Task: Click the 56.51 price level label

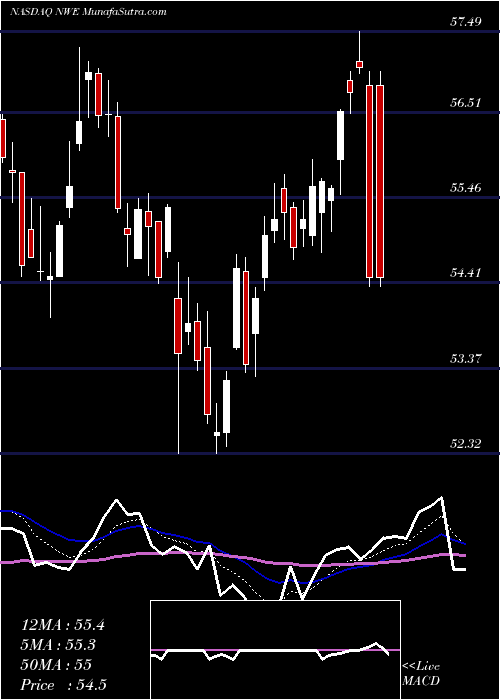Action: (466, 103)
